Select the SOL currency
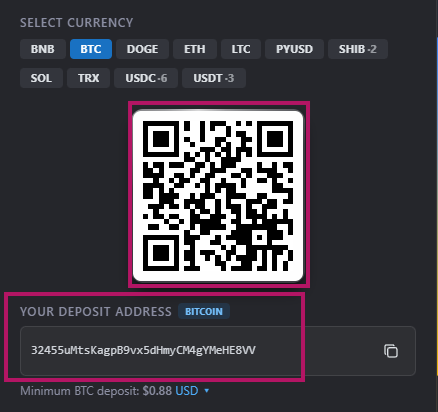The height and width of the screenshot is (412, 438). pyautogui.click(x=41, y=78)
